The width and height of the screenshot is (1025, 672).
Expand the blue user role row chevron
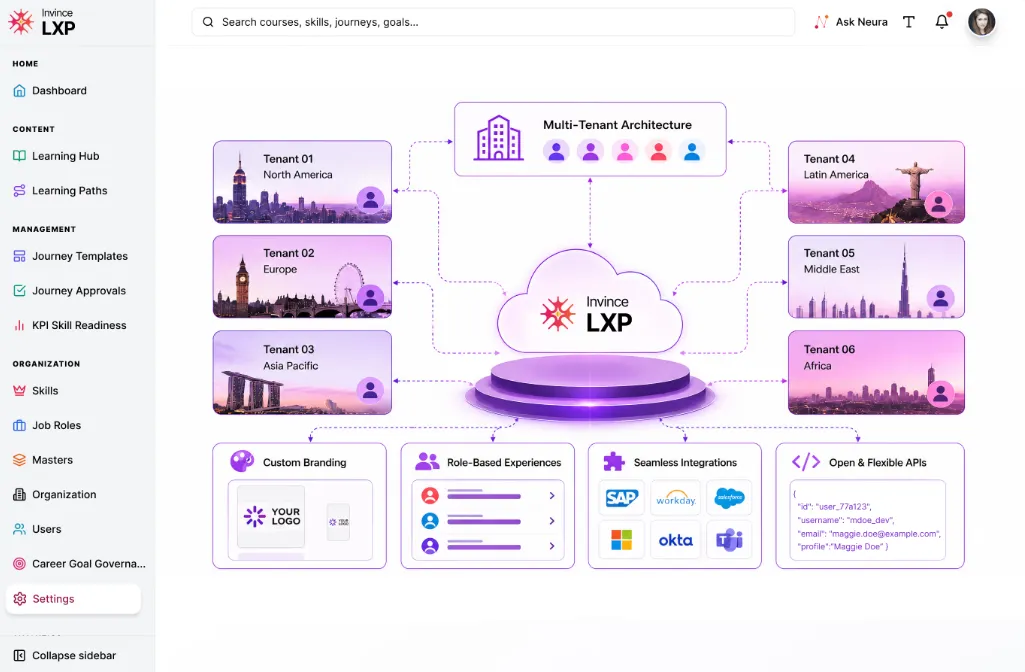coord(552,521)
